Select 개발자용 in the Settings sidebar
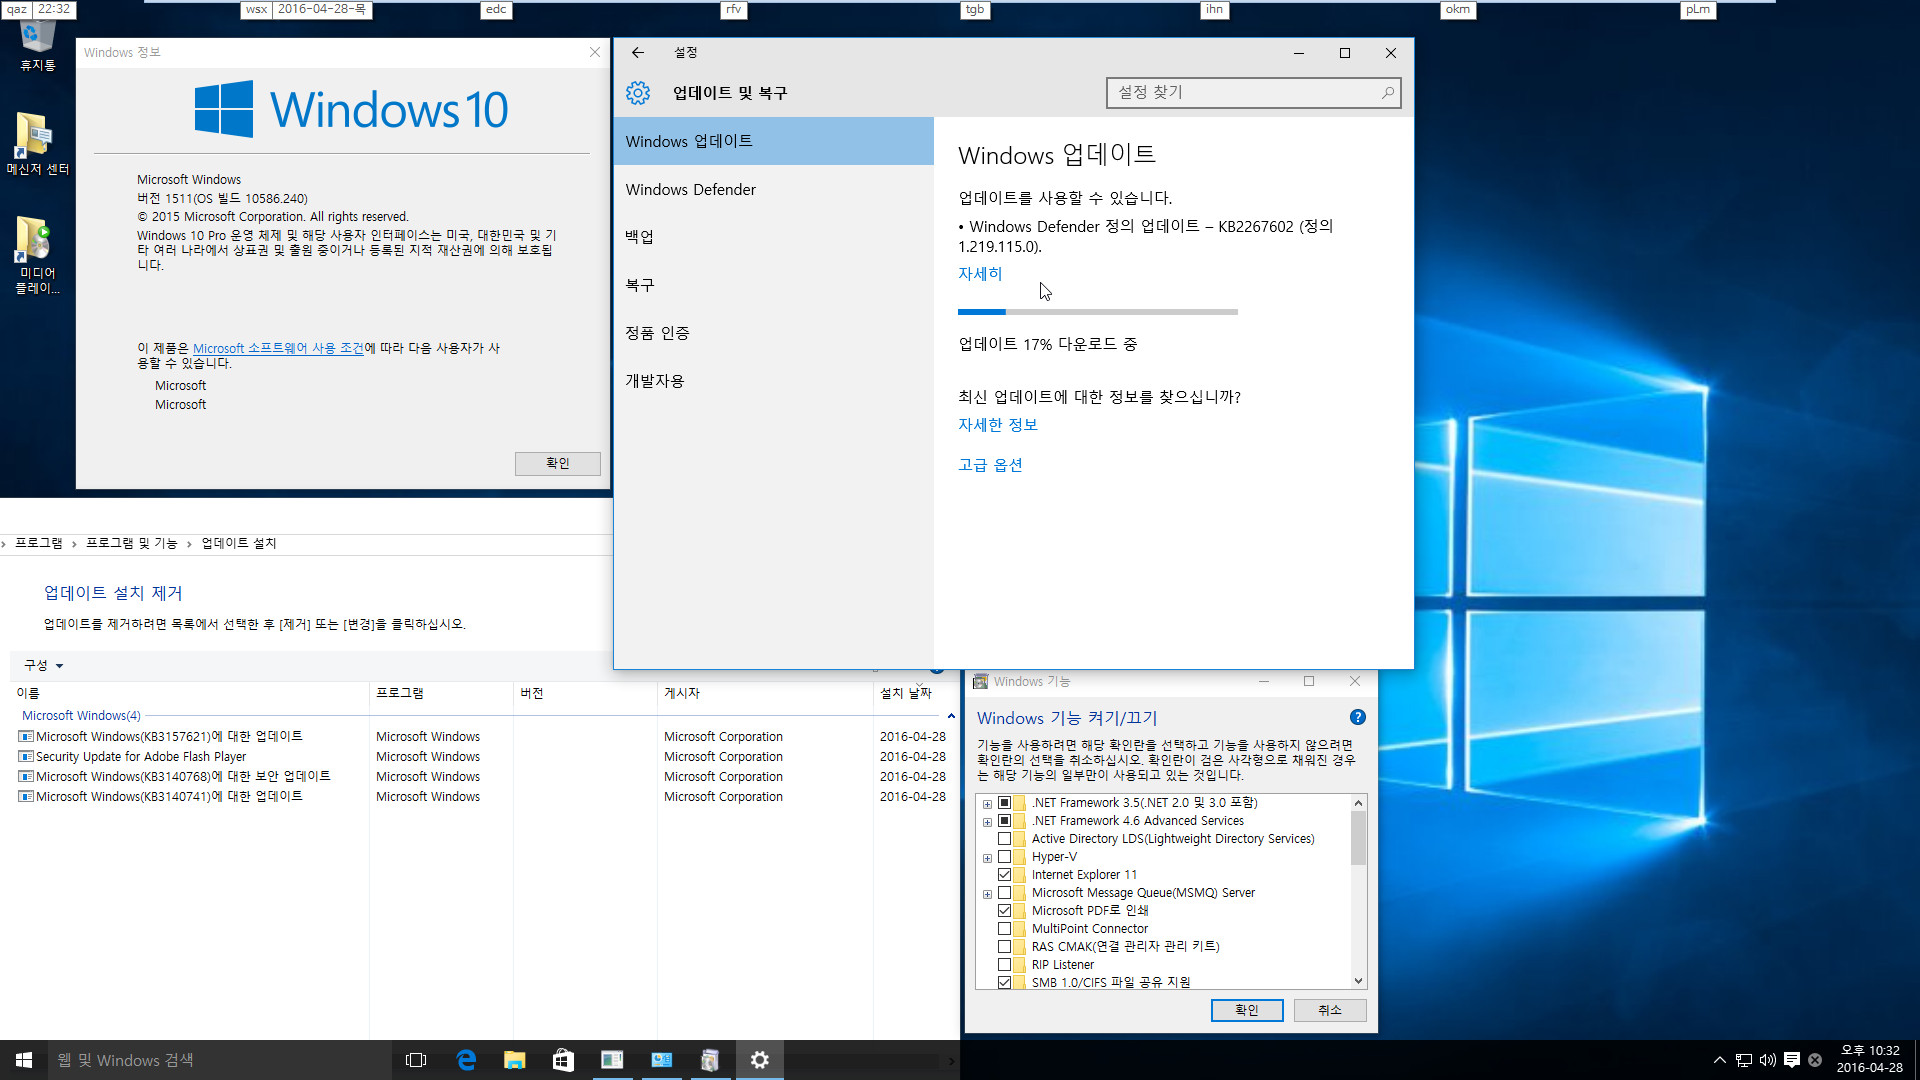This screenshot has width=1920, height=1080. pos(774,381)
